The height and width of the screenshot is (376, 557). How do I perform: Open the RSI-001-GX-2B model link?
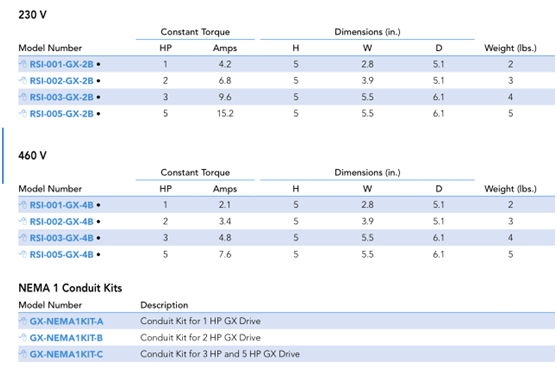click(x=61, y=64)
